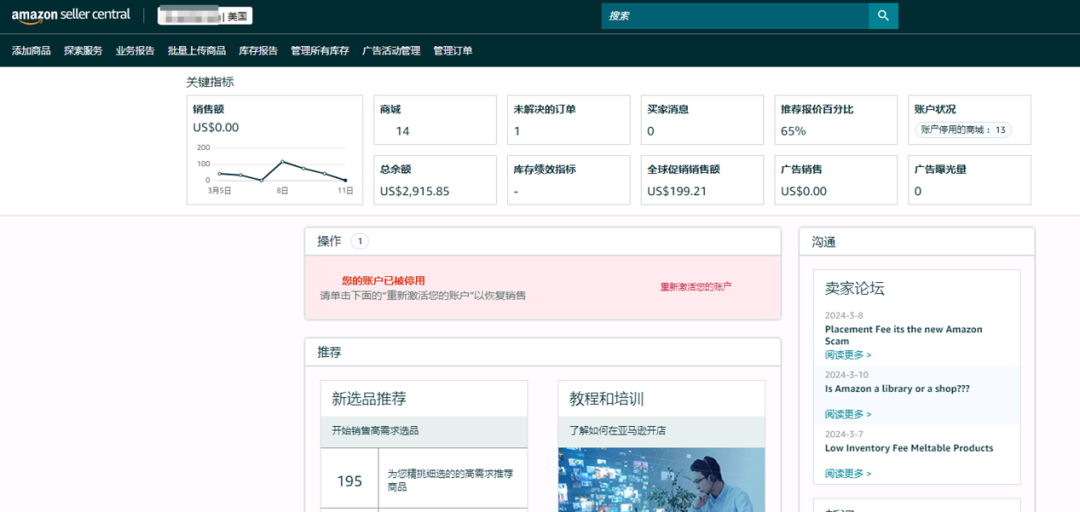The width and height of the screenshot is (1080, 512).
Task: Open 管理订单 menu item
Action: pos(453,50)
